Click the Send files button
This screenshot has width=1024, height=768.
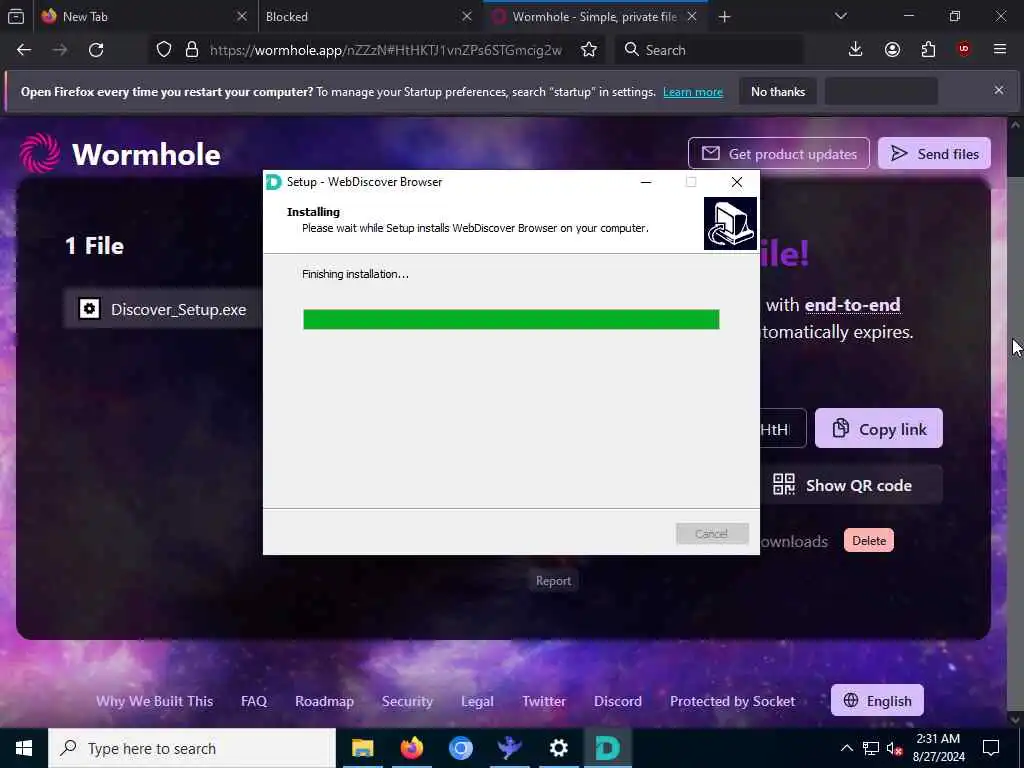(x=934, y=153)
